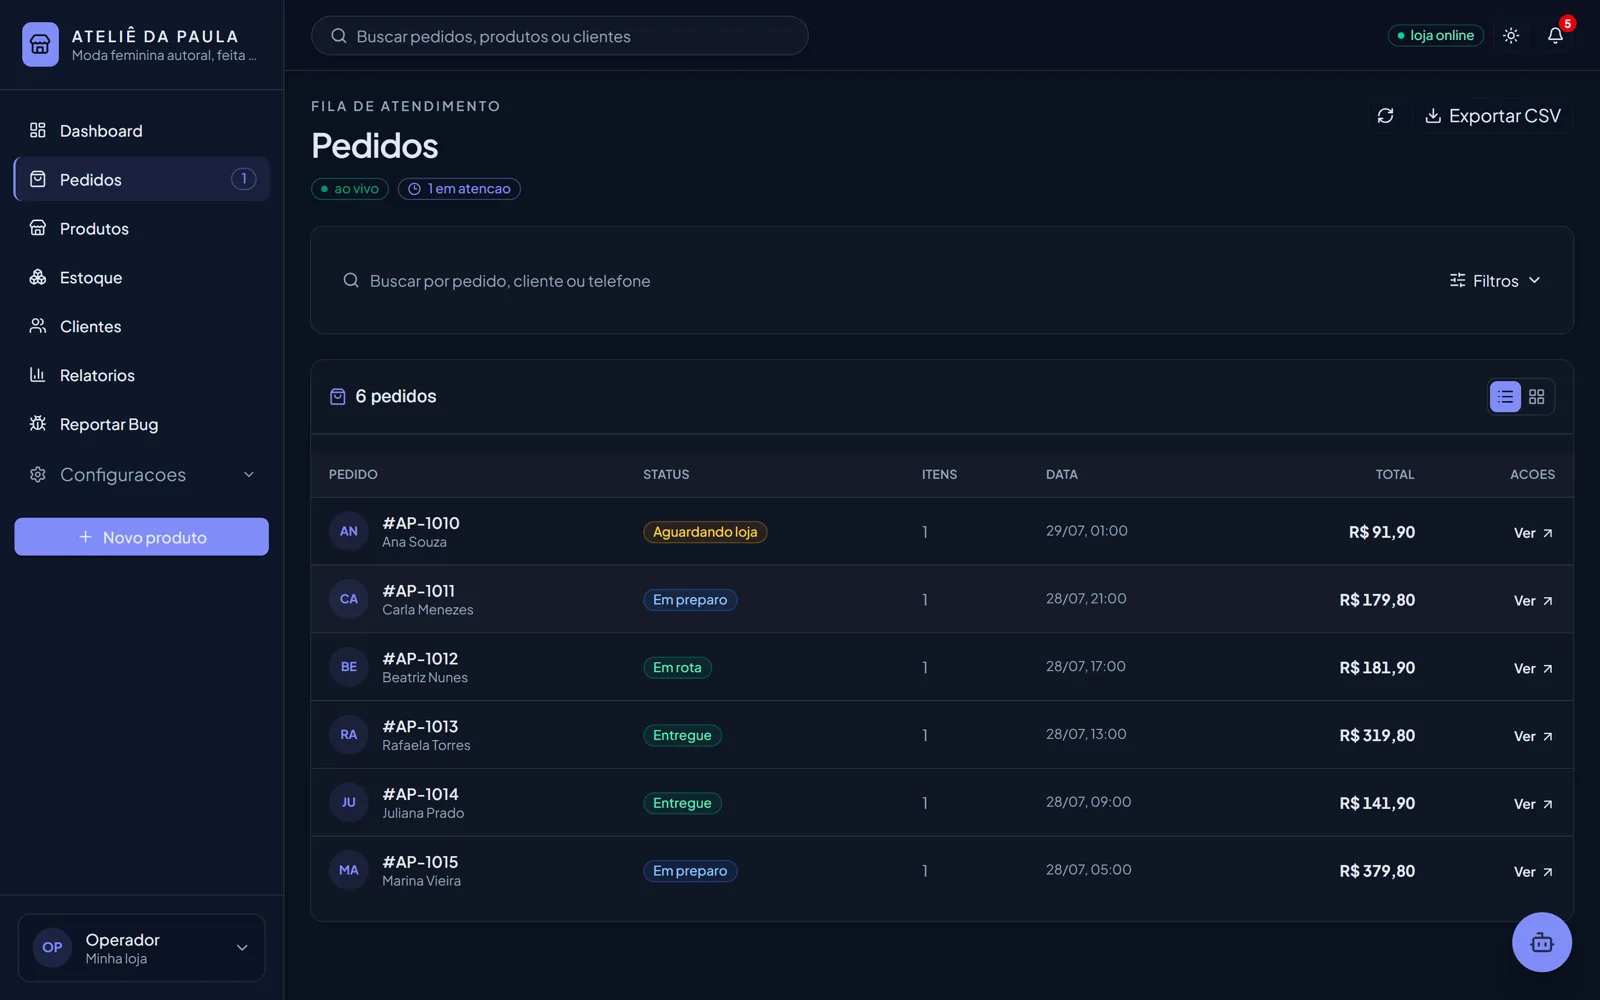
Task: Expand the Configuracoes menu
Action: [141, 474]
